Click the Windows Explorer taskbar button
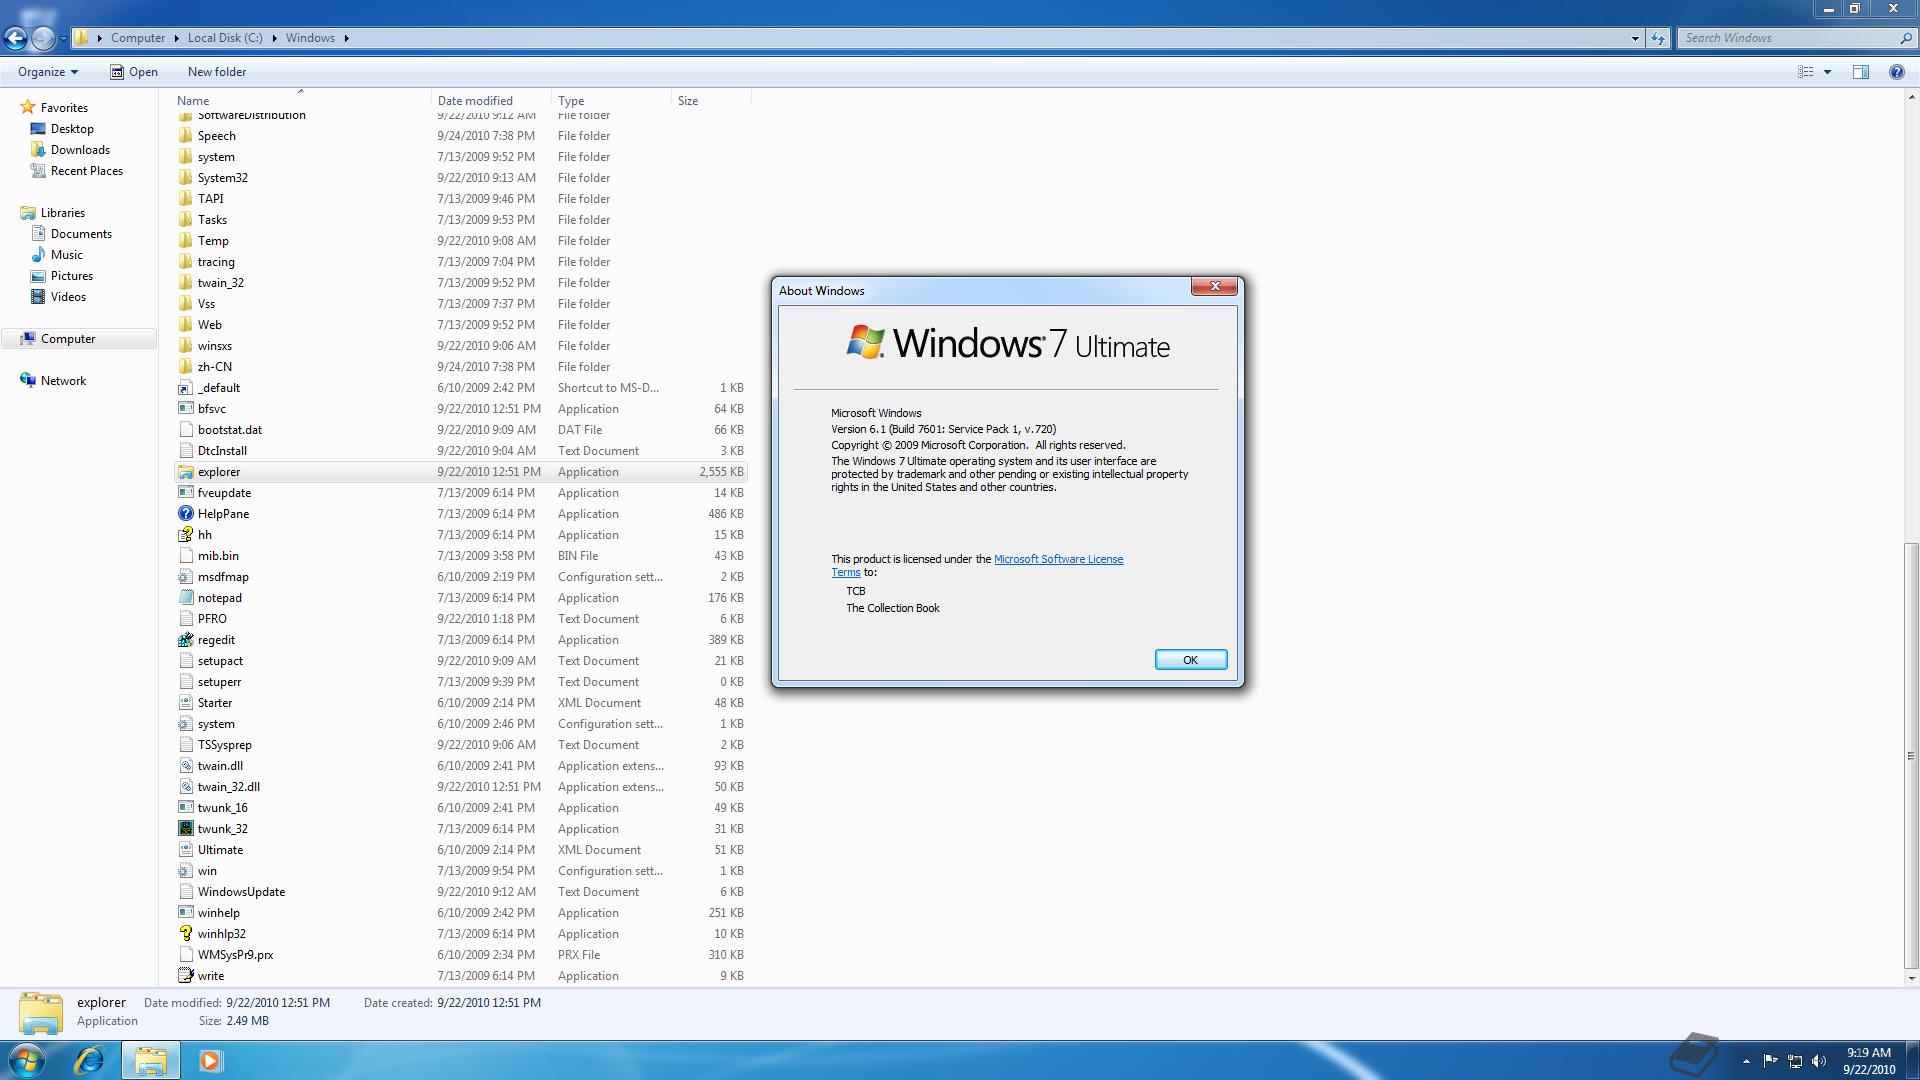Viewport: 1920px width, 1080px height. (x=150, y=1060)
